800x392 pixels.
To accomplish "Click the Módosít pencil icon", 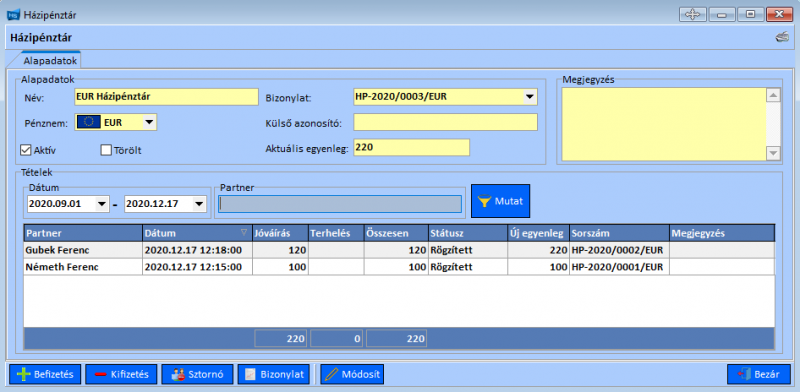I will (331, 374).
